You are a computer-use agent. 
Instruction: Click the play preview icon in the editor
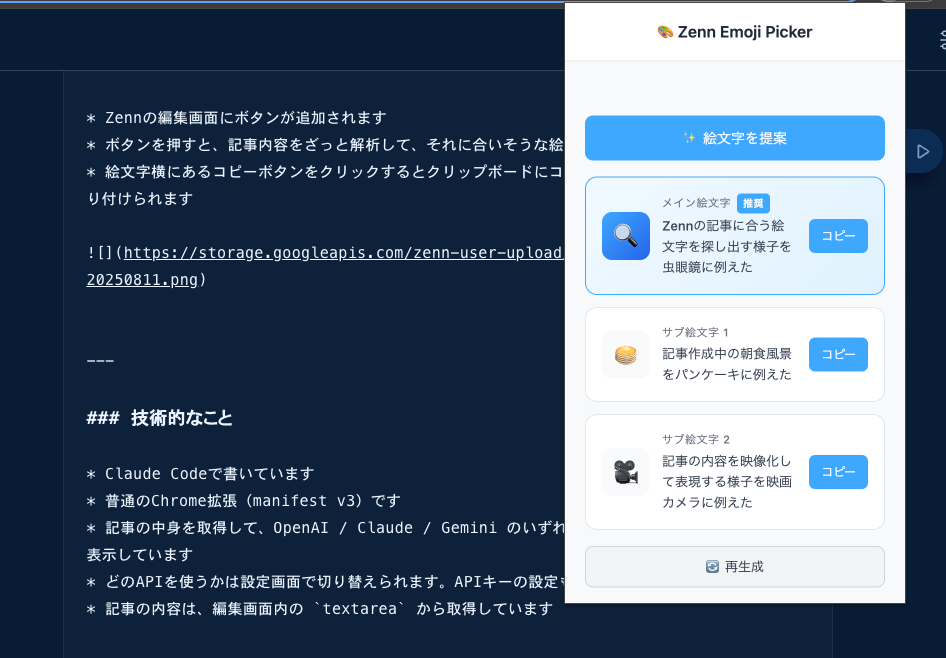click(x=922, y=151)
